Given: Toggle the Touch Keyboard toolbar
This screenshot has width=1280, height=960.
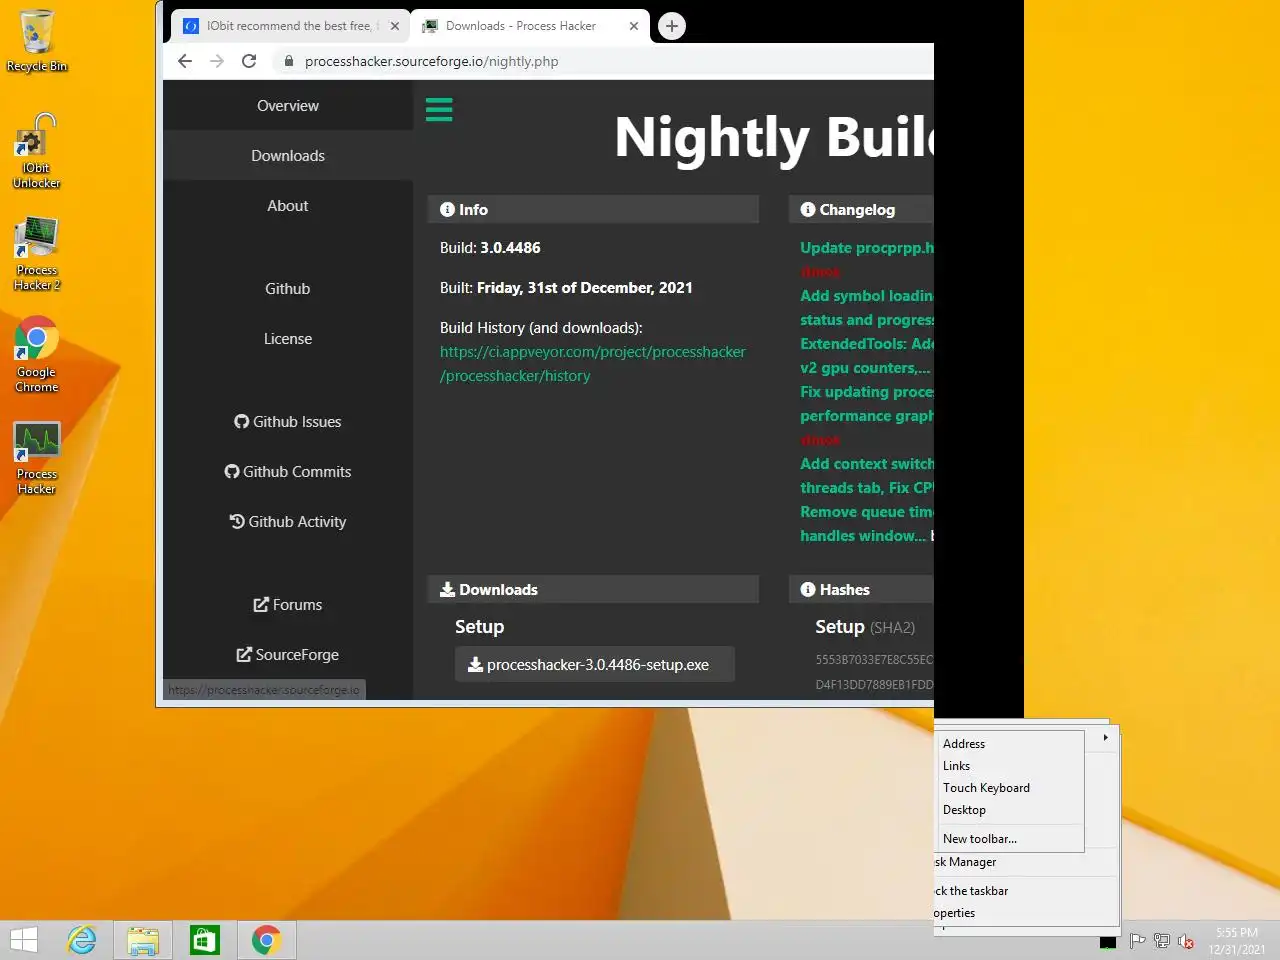Looking at the screenshot, I should coord(1010,787).
